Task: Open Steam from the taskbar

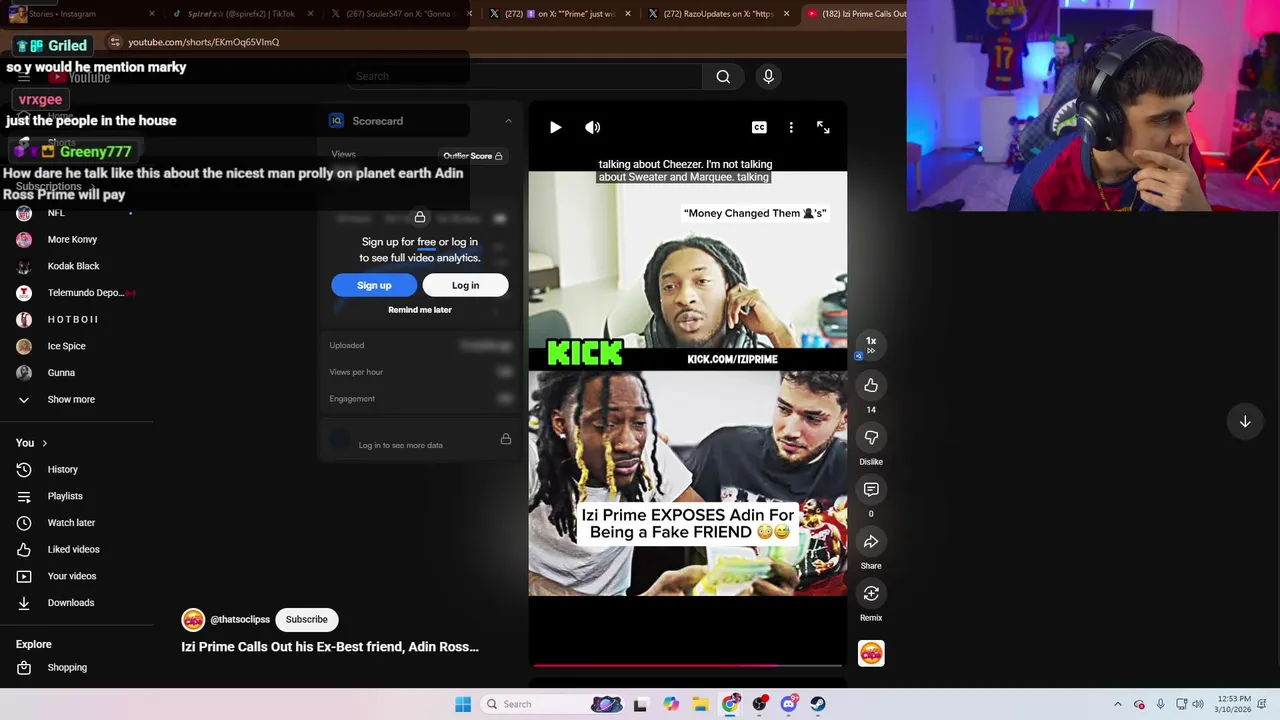Action: (818, 704)
